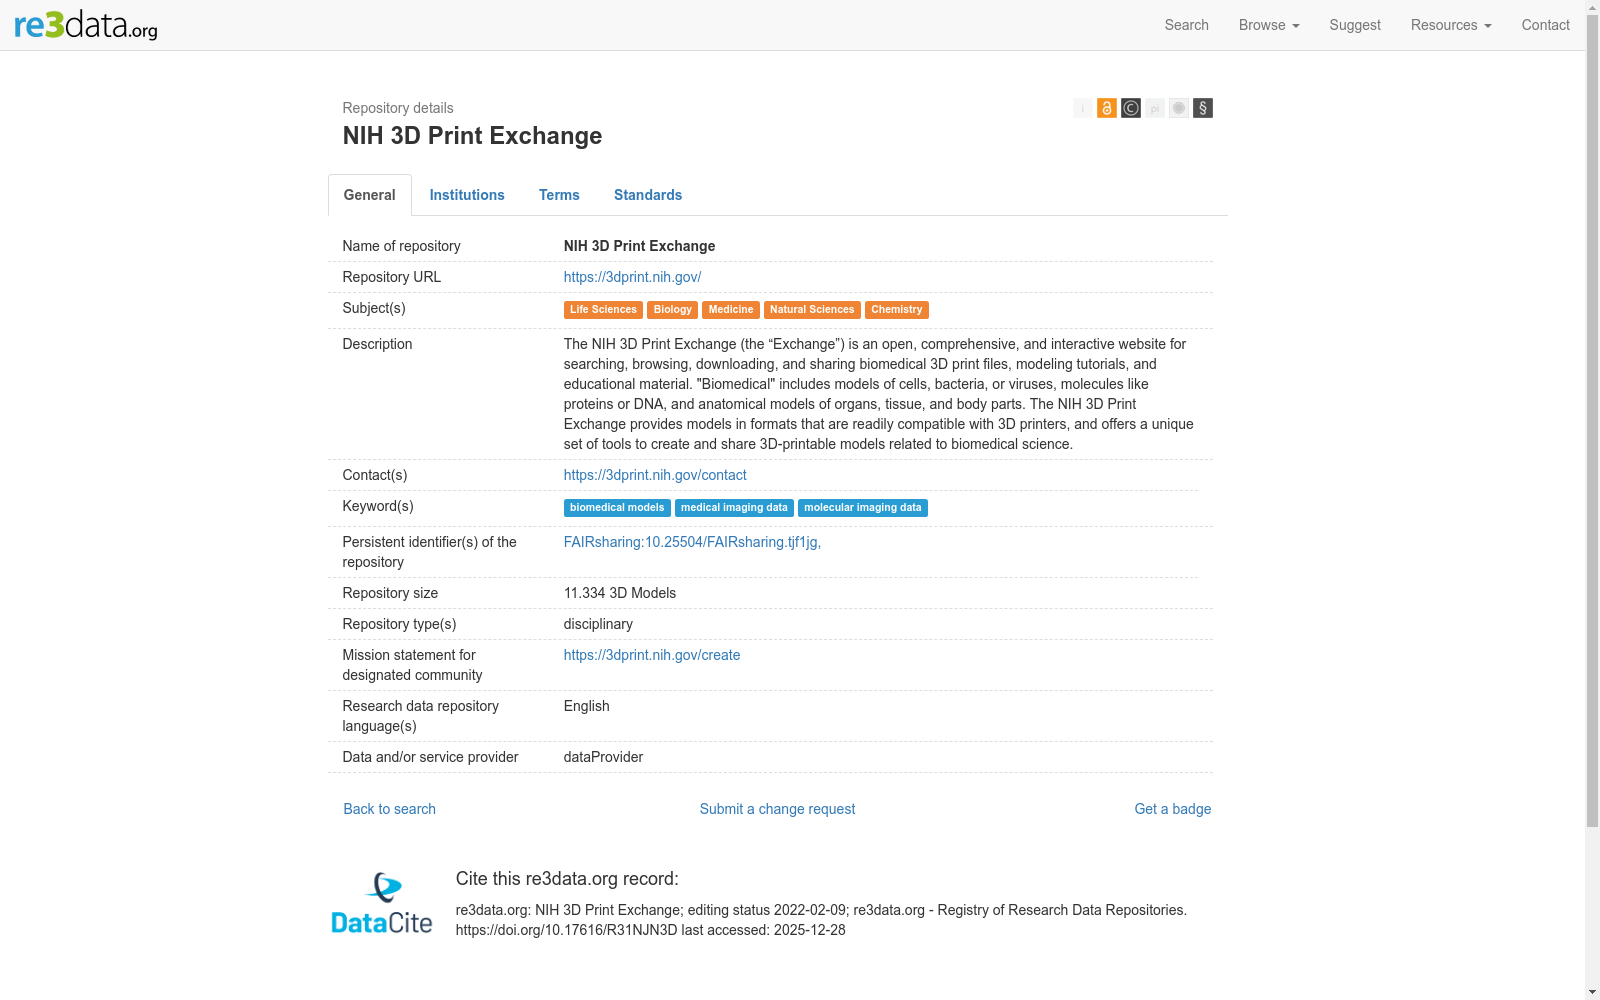The image size is (1600, 1000).
Task: Click the 'Repository details' label above the title
Action: 398,108
